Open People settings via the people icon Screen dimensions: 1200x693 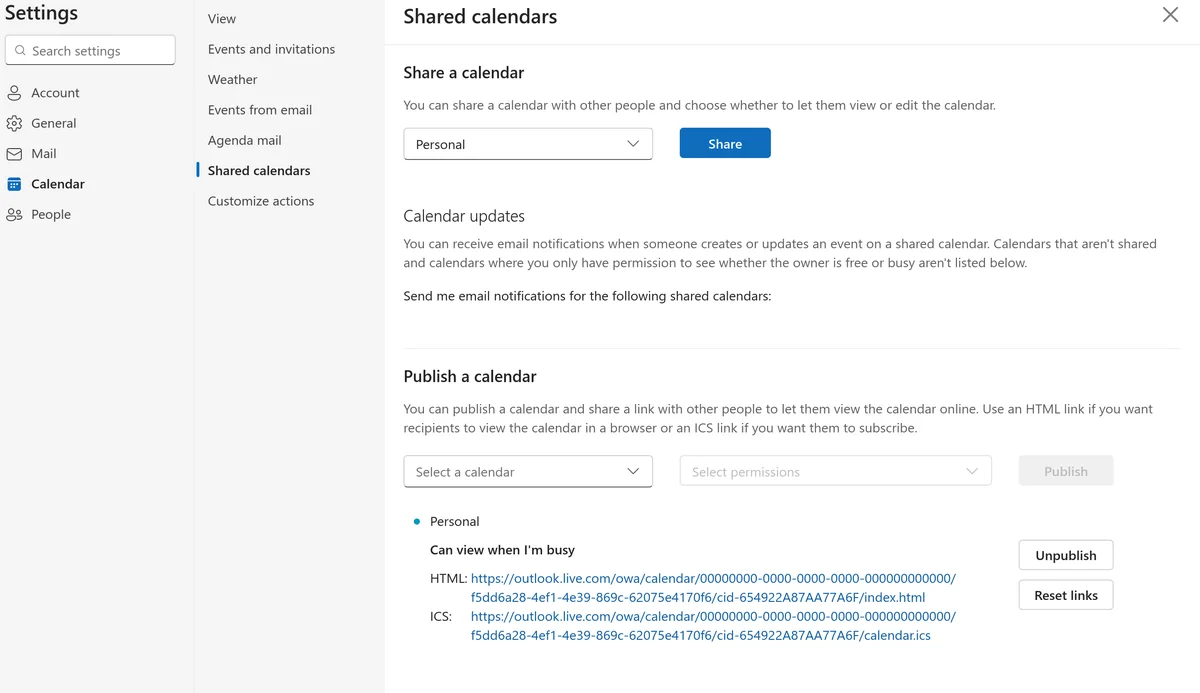(16, 214)
